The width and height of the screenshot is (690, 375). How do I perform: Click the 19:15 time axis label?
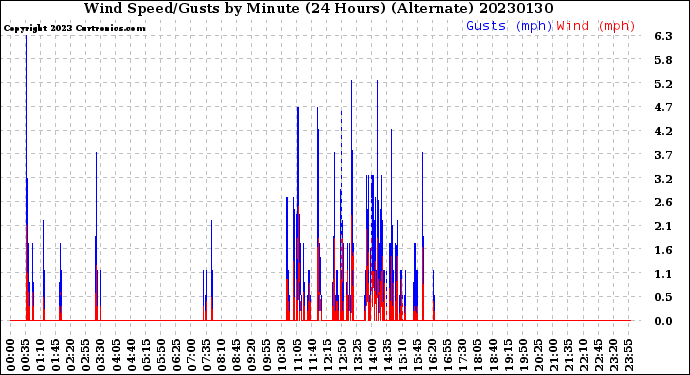coord(508,355)
